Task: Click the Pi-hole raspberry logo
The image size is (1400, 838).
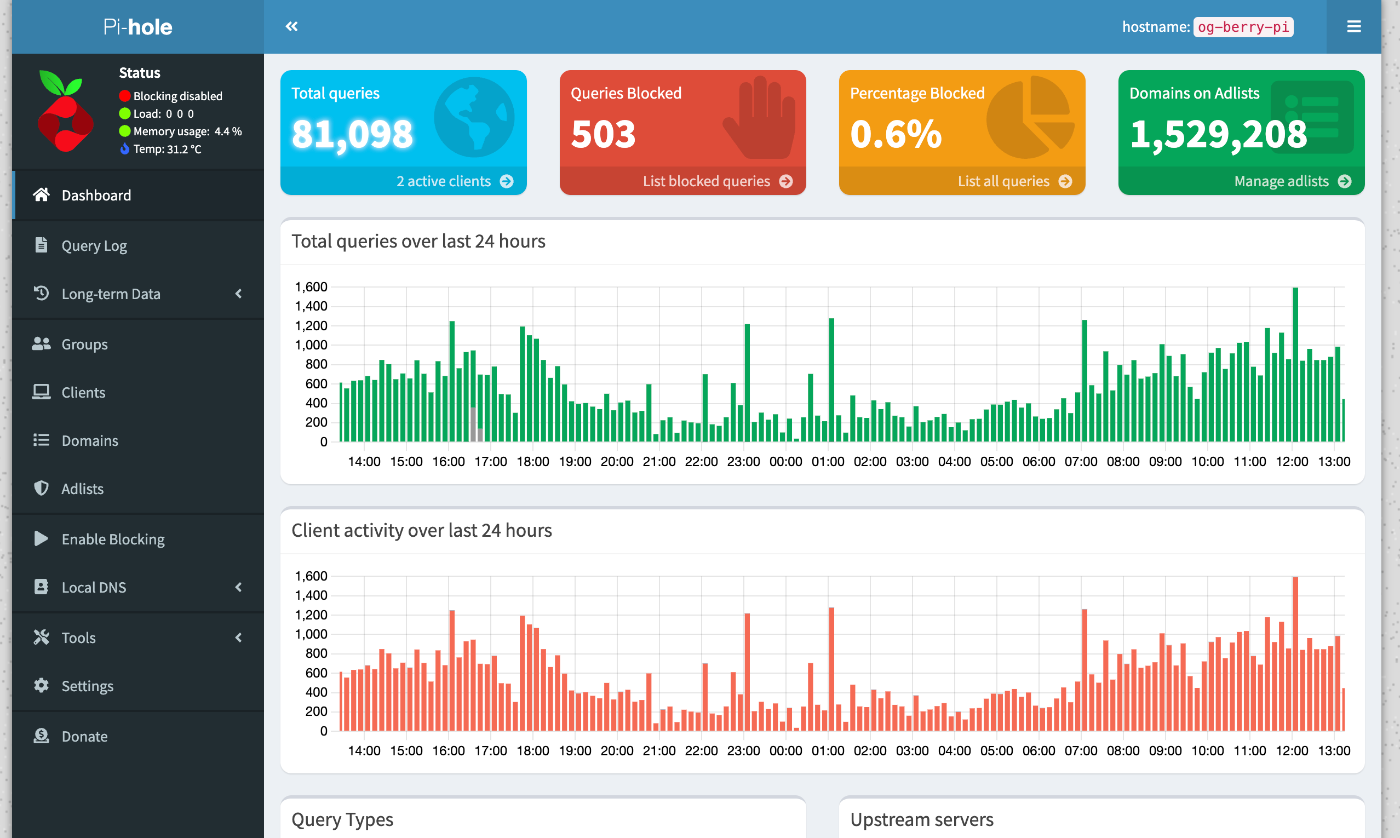Action: pos(65,110)
